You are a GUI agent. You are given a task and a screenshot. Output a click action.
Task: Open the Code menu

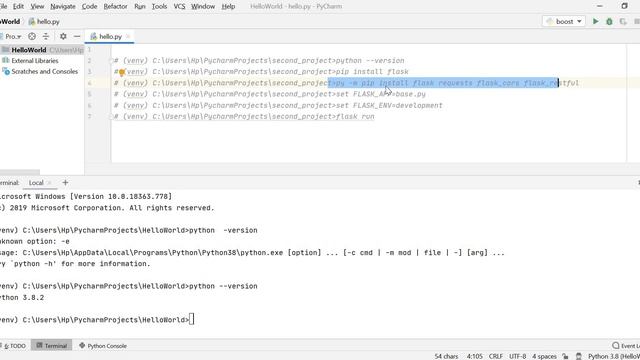click(89, 7)
